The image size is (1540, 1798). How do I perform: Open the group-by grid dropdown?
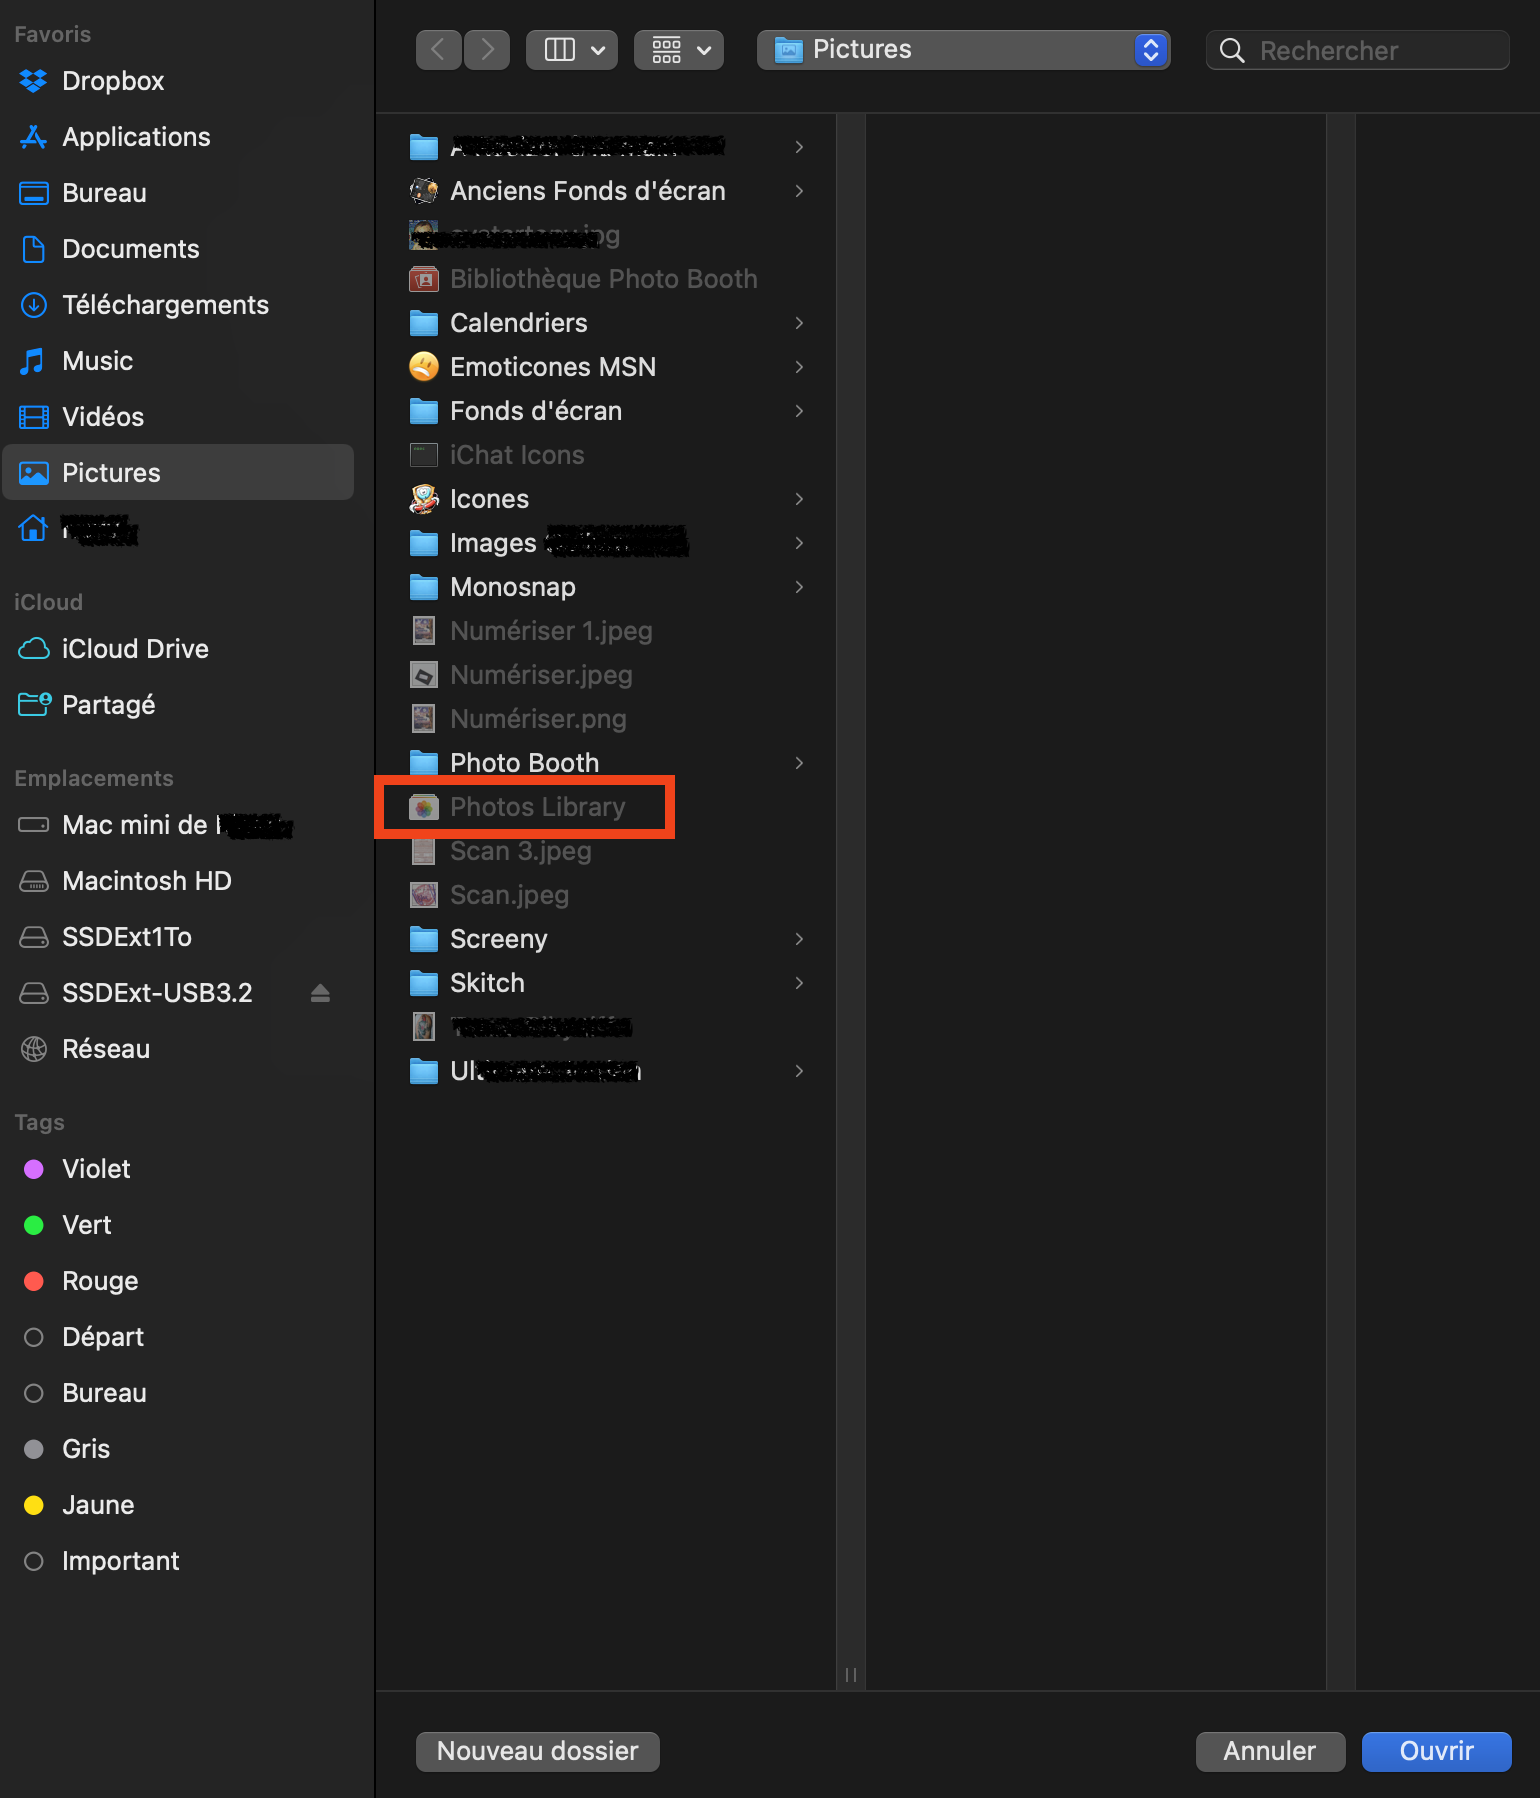pos(679,49)
